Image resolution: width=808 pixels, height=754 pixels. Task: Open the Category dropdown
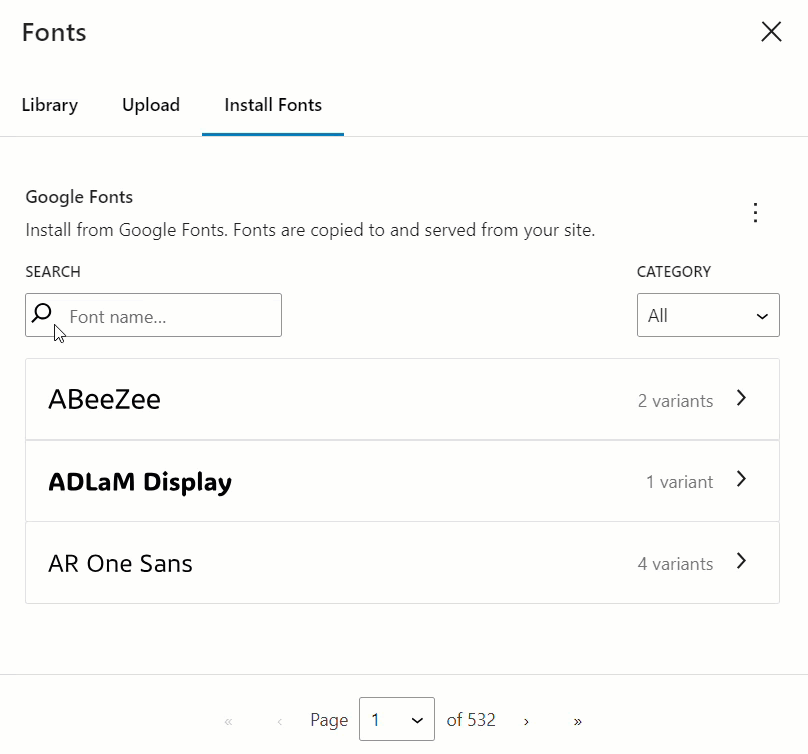point(708,315)
